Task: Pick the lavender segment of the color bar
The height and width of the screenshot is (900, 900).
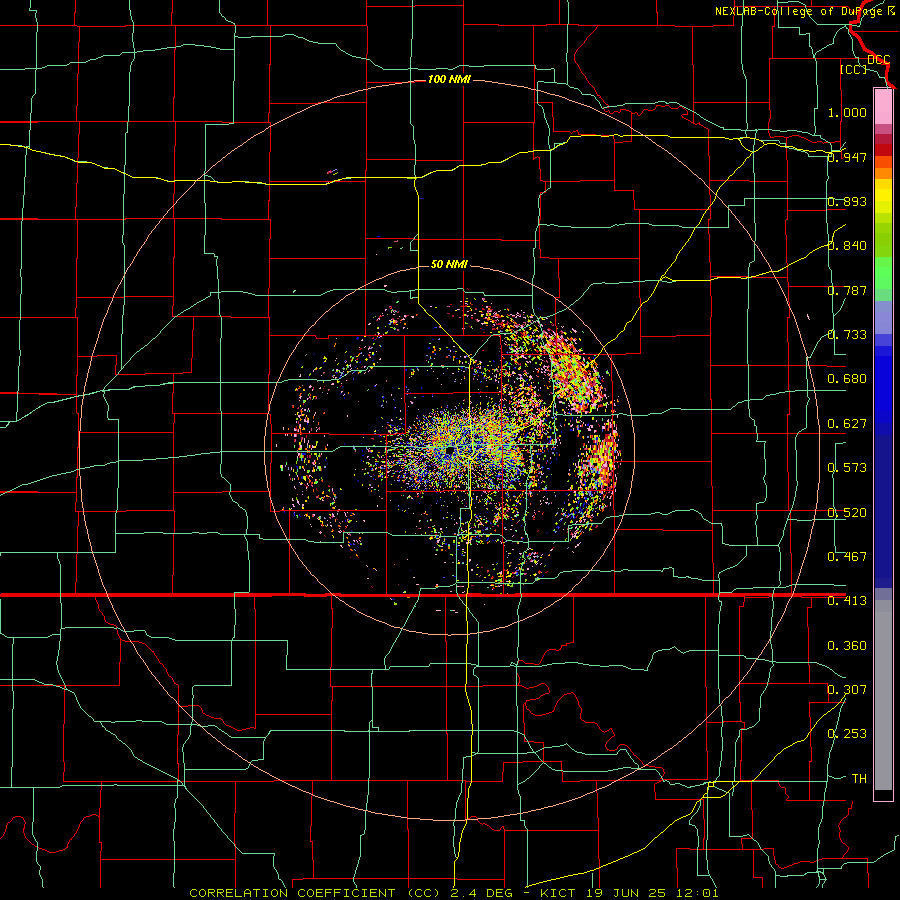Action: 883,317
